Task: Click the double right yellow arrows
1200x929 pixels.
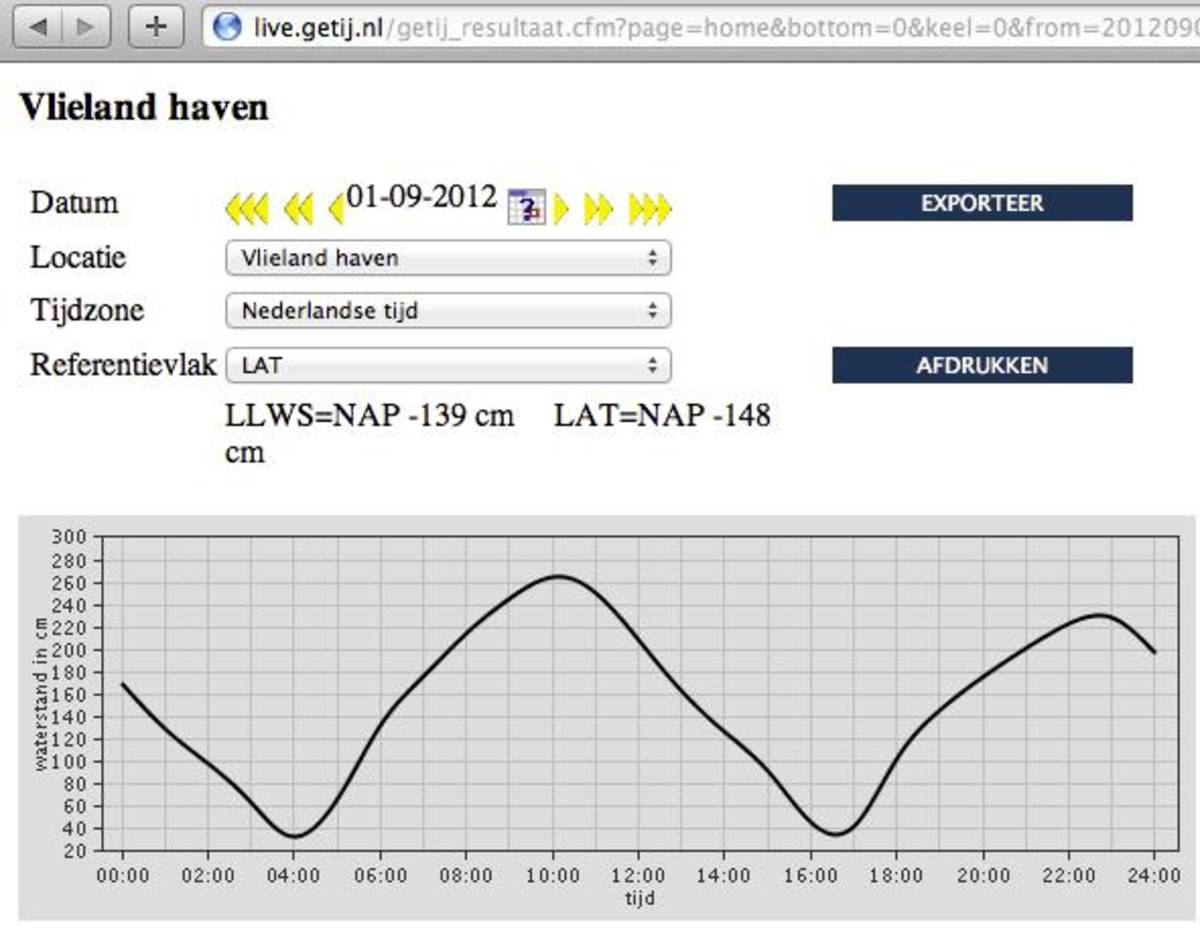Action: (598, 209)
